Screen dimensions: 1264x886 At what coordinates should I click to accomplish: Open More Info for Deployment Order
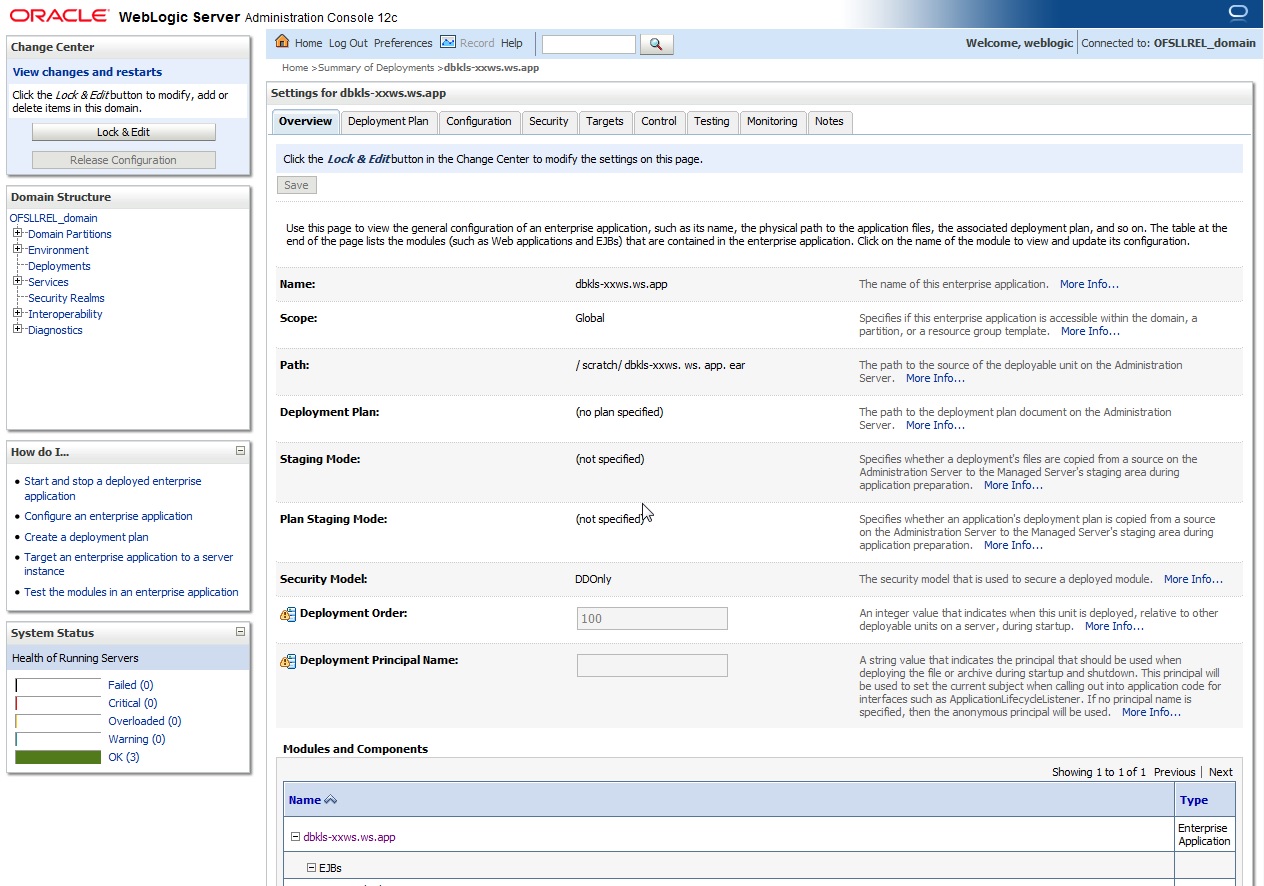tap(1114, 626)
